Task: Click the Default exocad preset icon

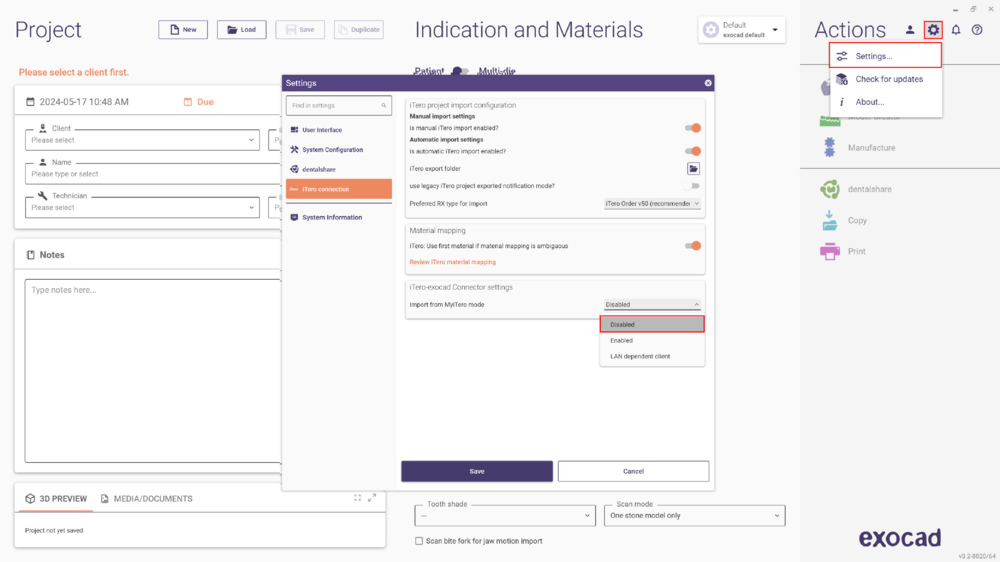Action: [x=710, y=30]
